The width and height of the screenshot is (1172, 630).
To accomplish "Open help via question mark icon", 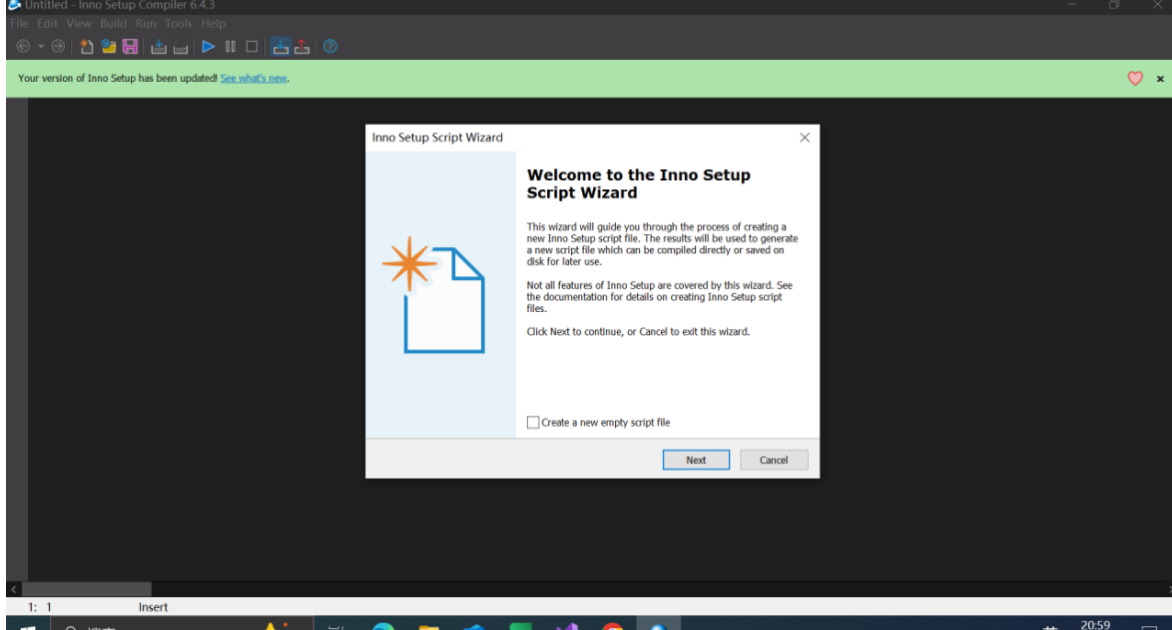I will click(330, 46).
